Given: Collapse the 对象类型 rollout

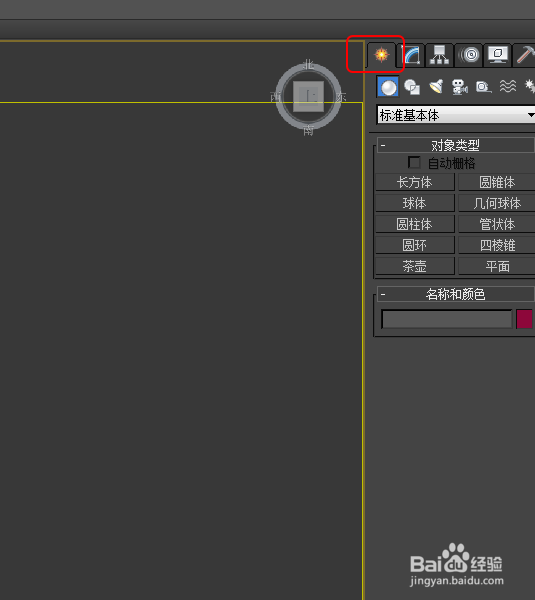Looking at the screenshot, I should [455, 145].
